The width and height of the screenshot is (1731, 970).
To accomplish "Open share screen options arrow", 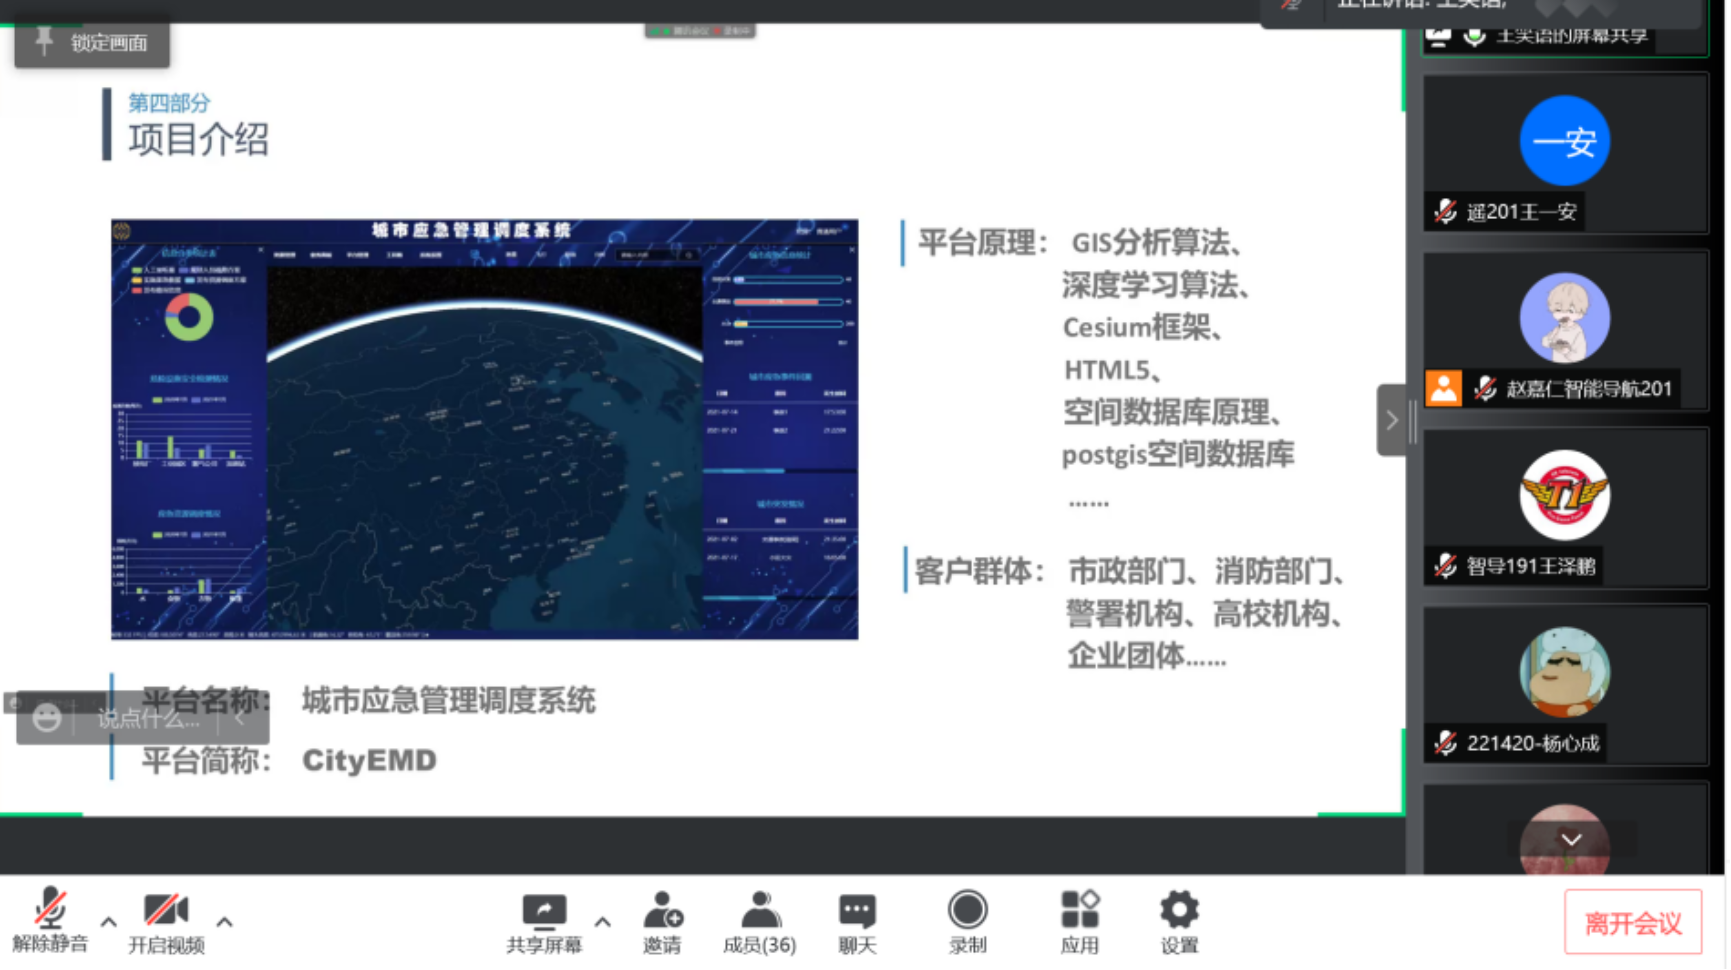I will coord(602,922).
